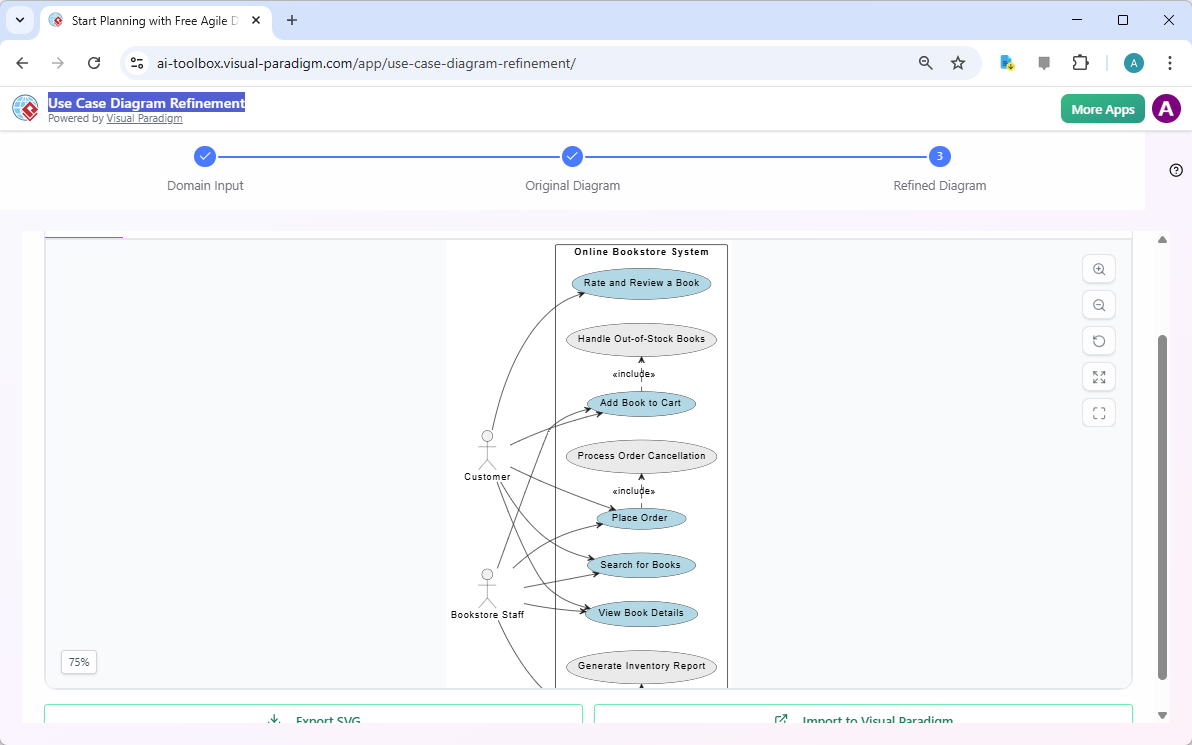The image size is (1192, 745).
Task: Bookmark this page with the star icon
Action: [958, 62]
